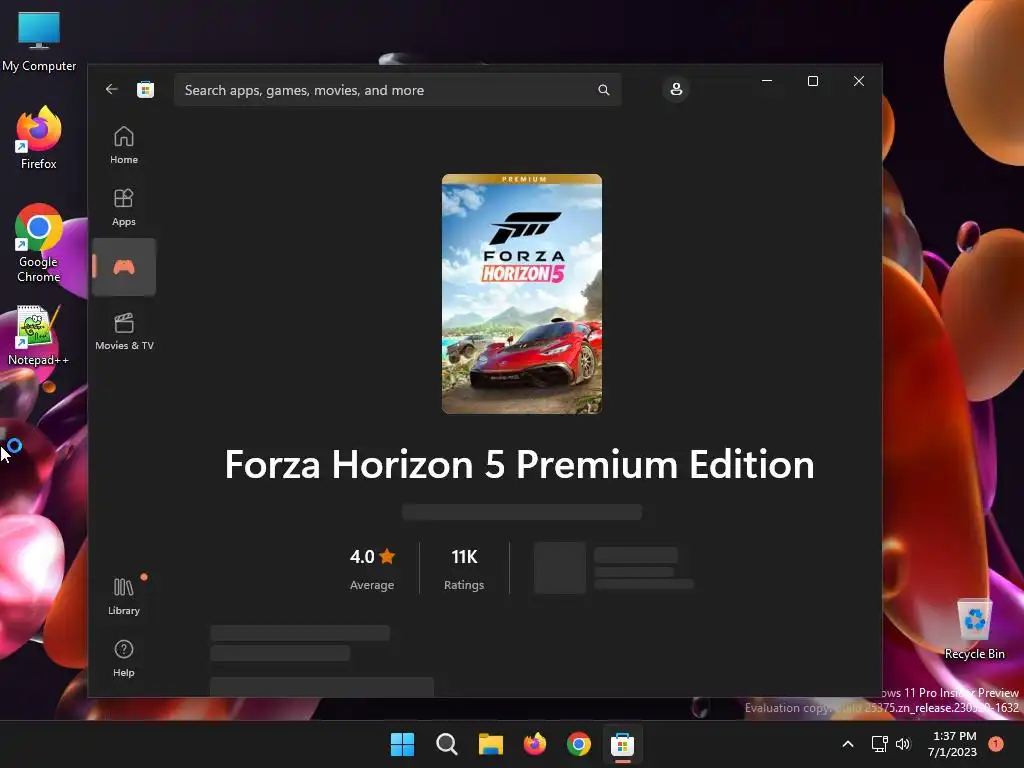Screen dimensions: 1024x768
Task: Maximize the Microsoft Store window
Action: 813,81
